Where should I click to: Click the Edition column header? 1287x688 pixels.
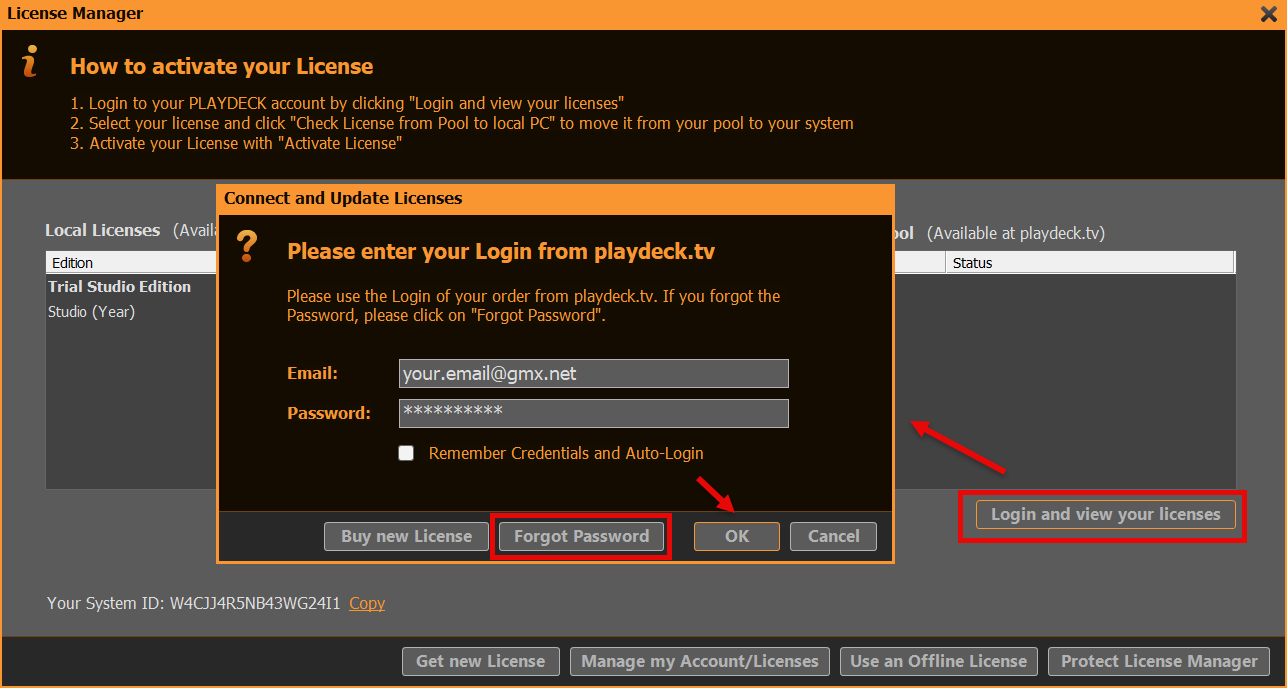131,263
